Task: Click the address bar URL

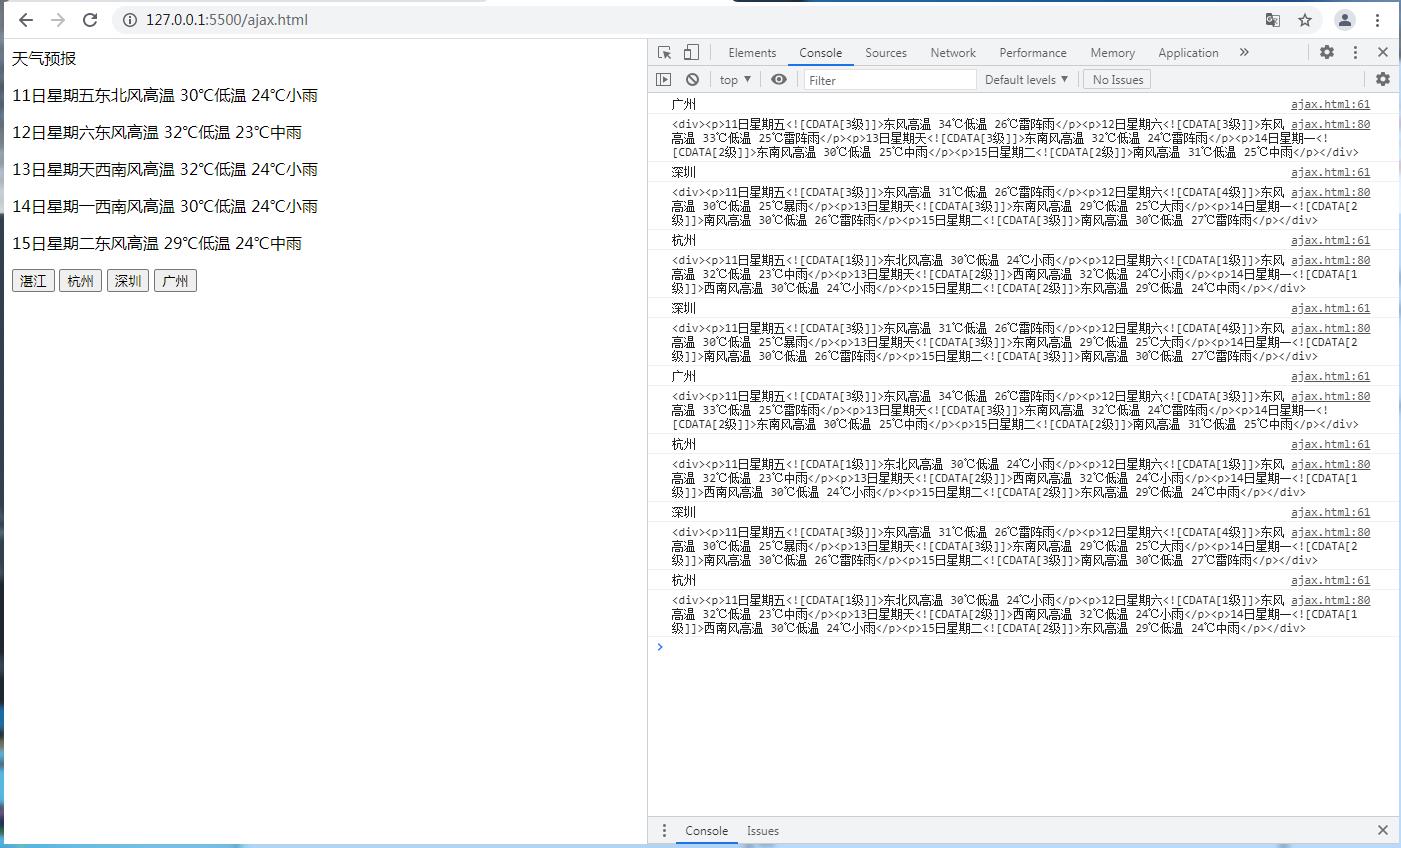Action: point(227,20)
